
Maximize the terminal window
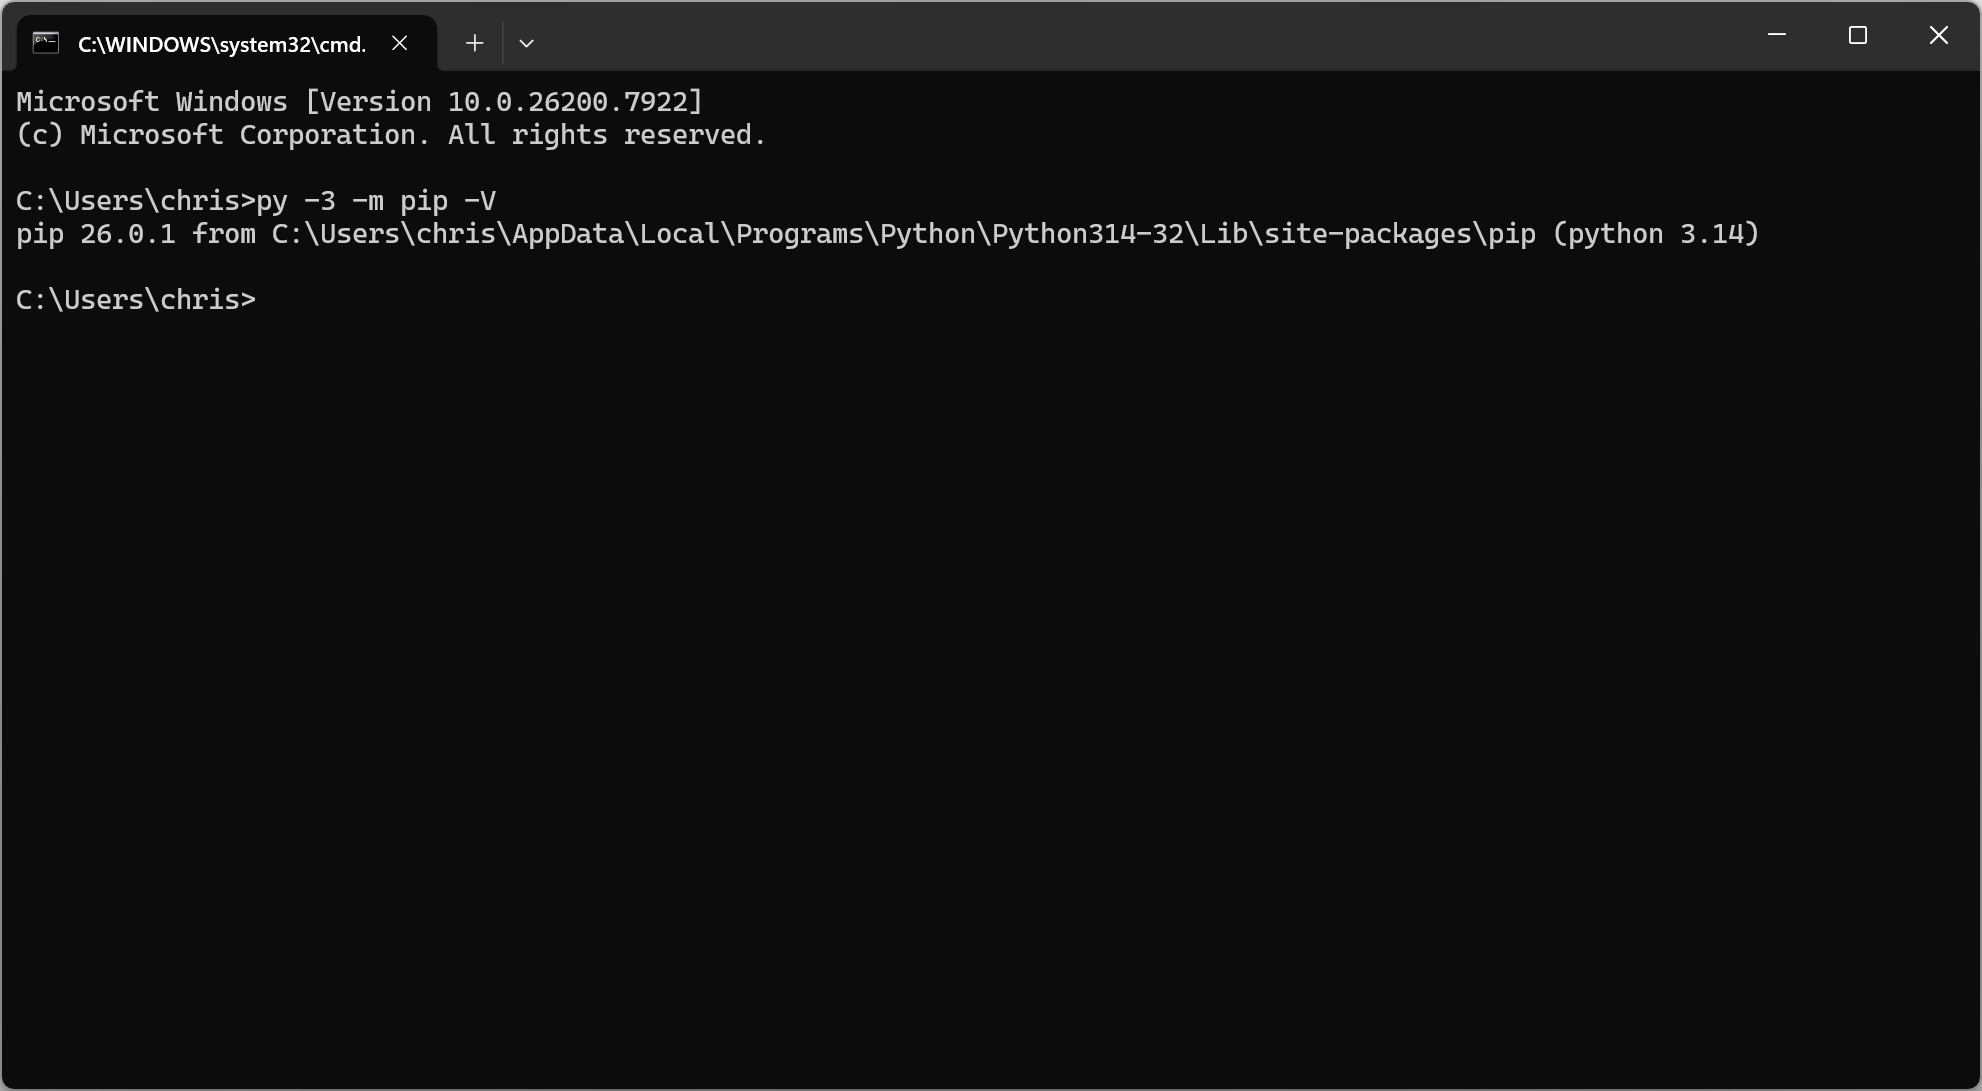tap(1858, 35)
